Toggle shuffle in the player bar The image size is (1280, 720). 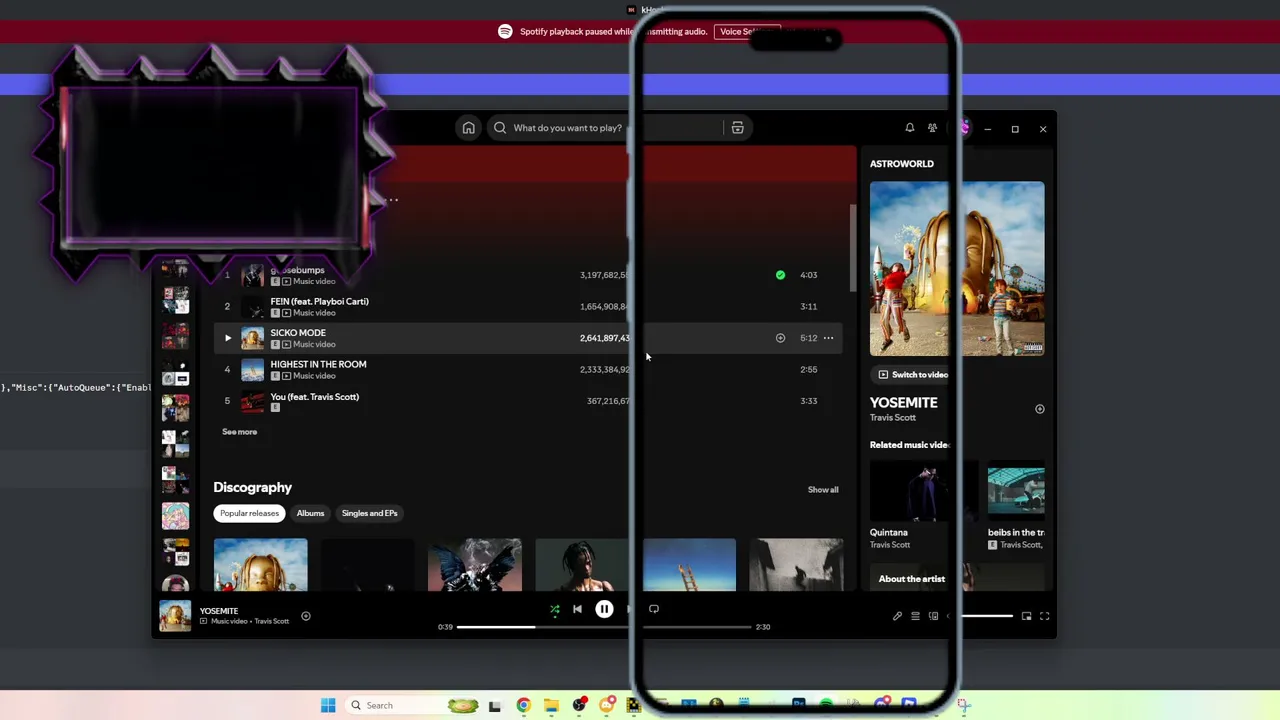click(554, 609)
